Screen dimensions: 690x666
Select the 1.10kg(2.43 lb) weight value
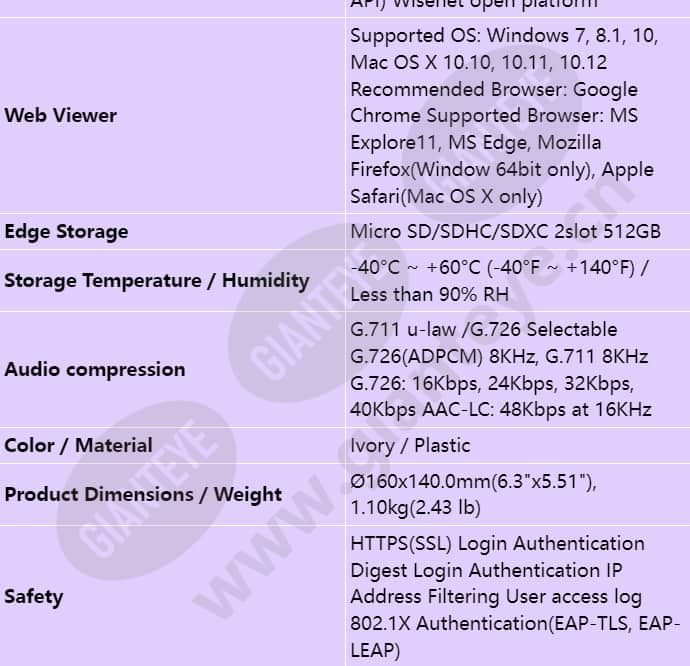tap(415, 508)
